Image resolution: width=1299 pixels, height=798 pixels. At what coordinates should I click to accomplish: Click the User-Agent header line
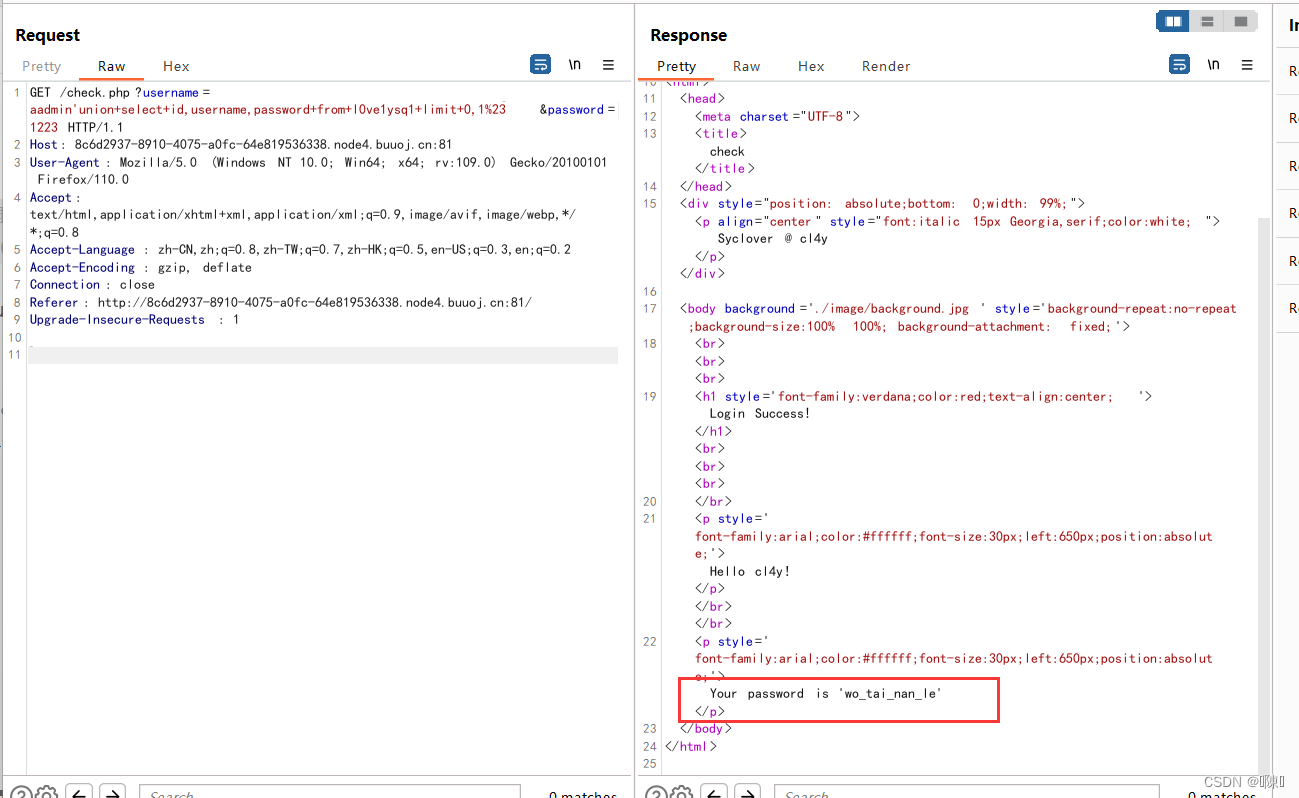[318, 163]
